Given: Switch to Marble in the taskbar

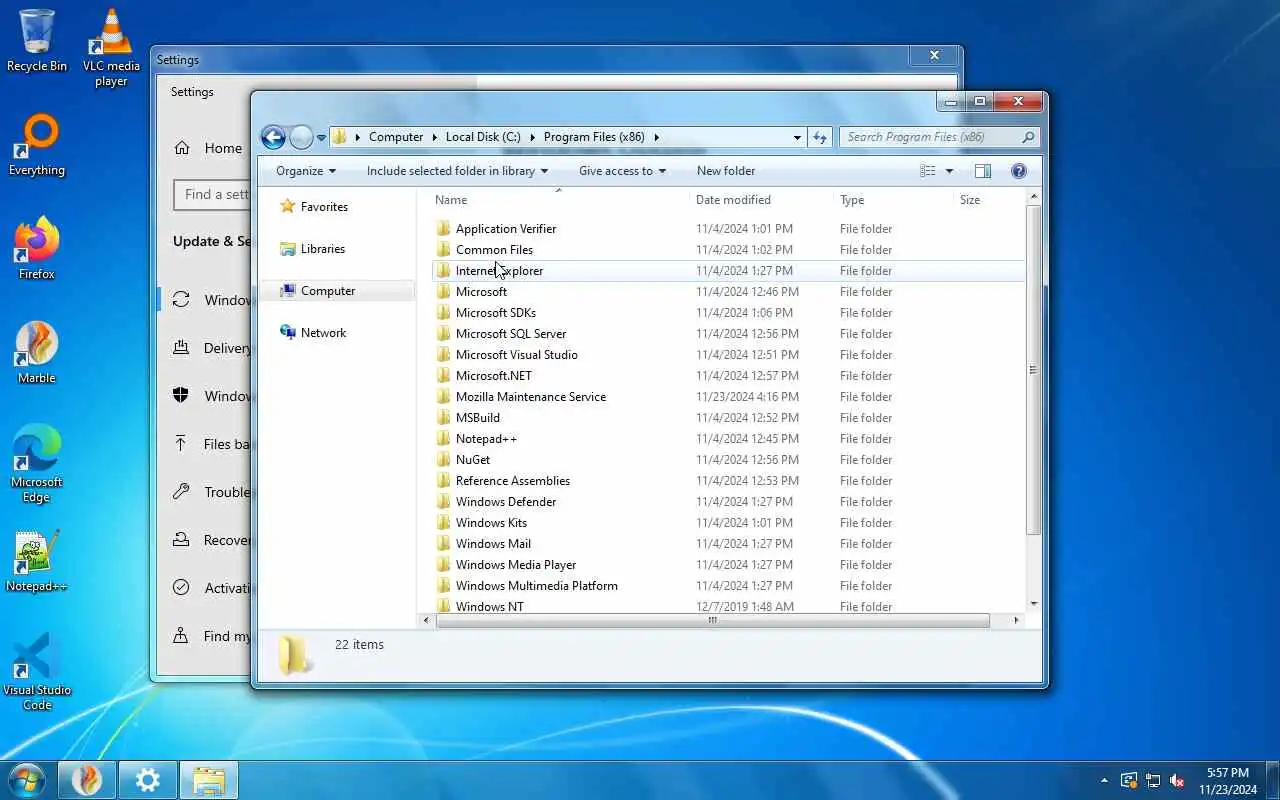Looking at the screenshot, I should click(87, 780).
